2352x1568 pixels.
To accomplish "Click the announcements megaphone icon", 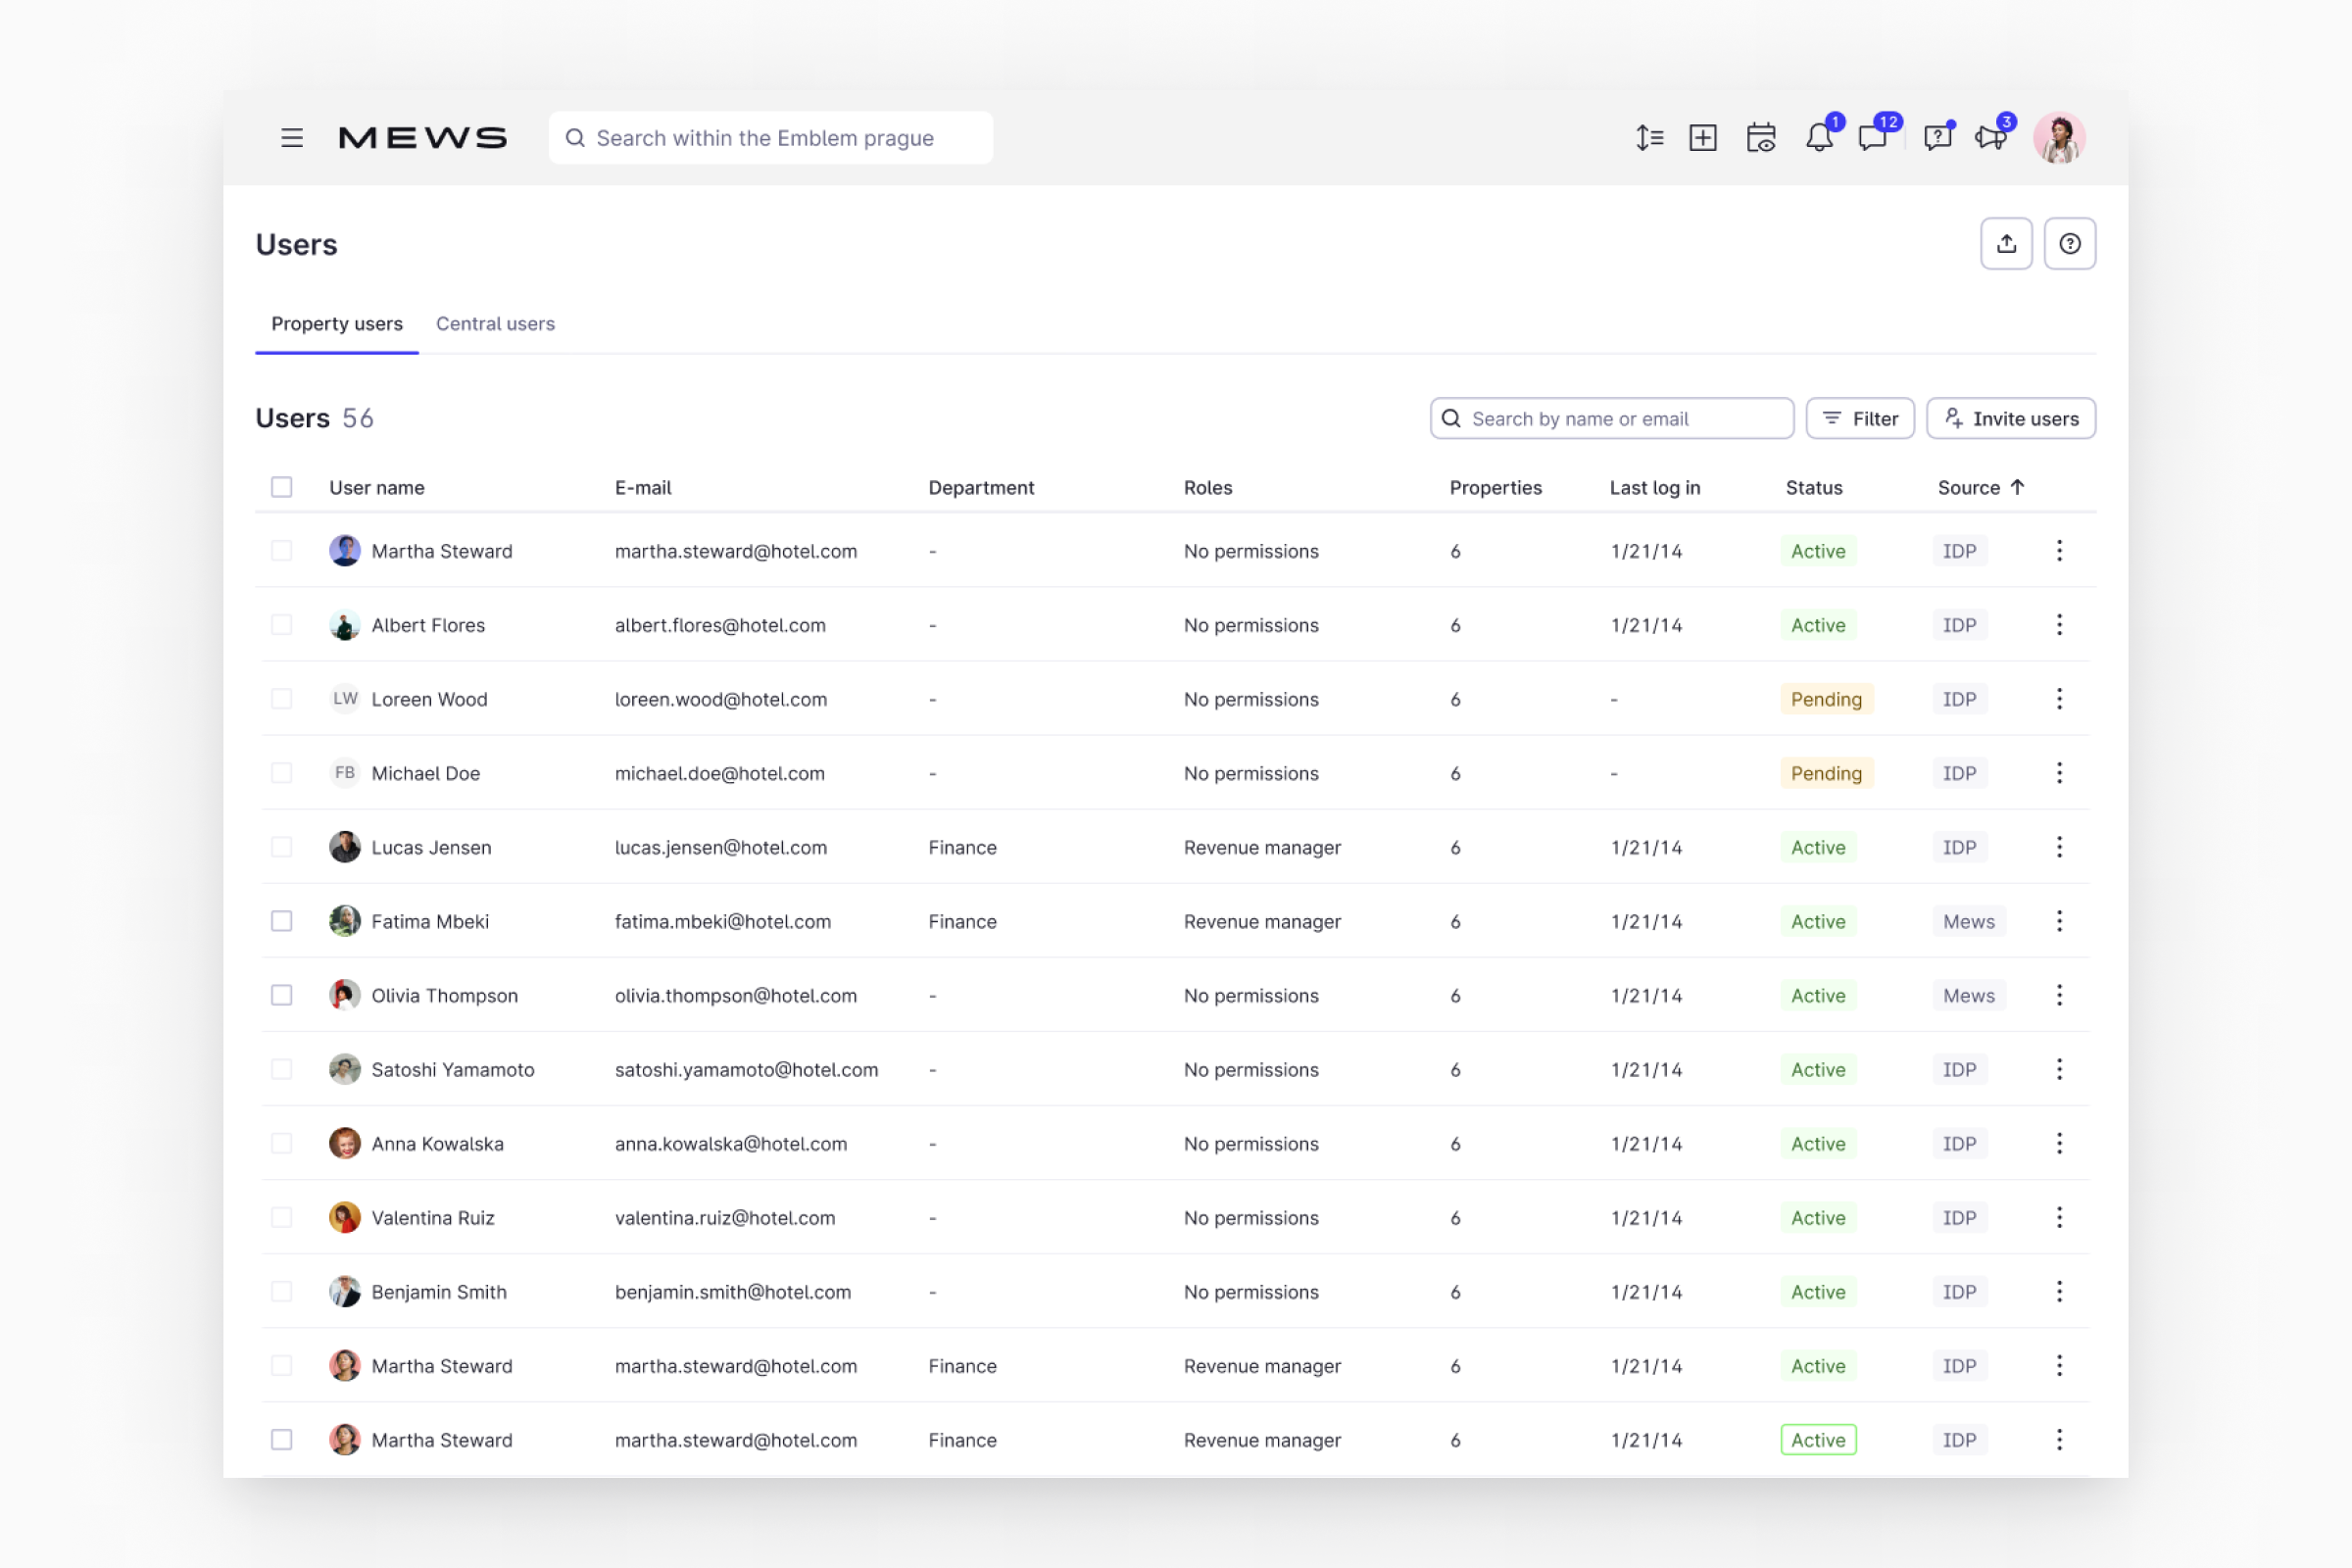I will (x=1991, y=137).
